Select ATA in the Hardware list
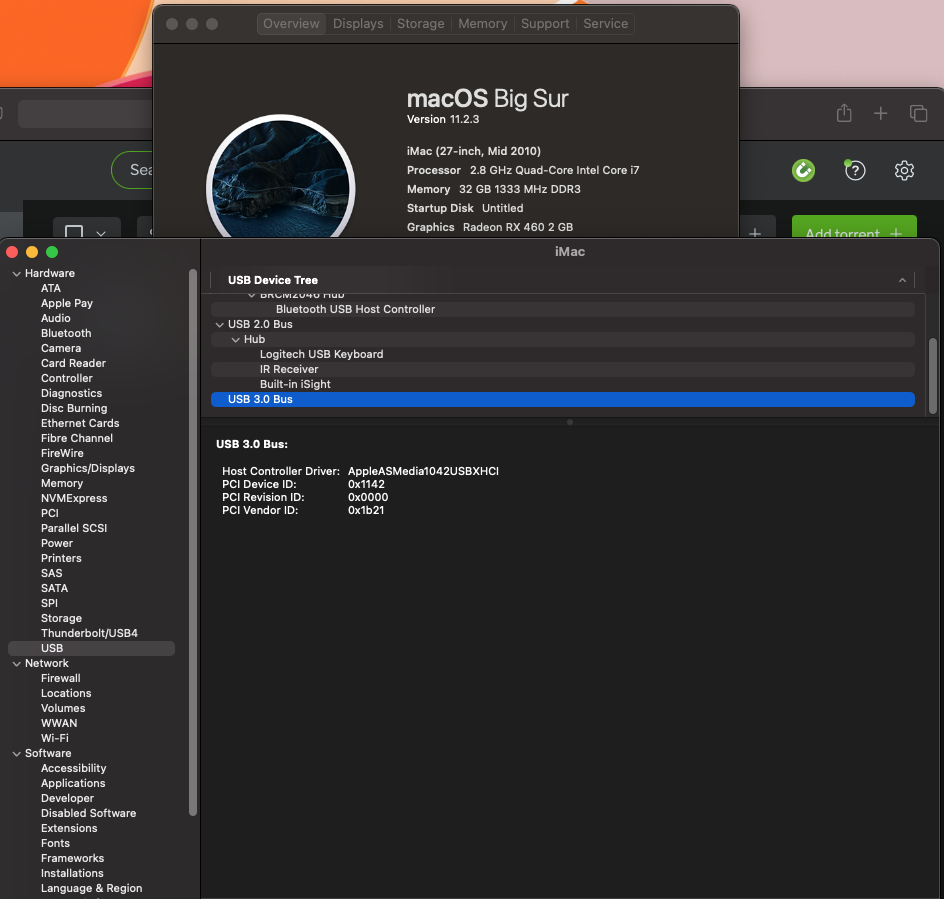This screenshot has width=944, height=899. (51, 288)
